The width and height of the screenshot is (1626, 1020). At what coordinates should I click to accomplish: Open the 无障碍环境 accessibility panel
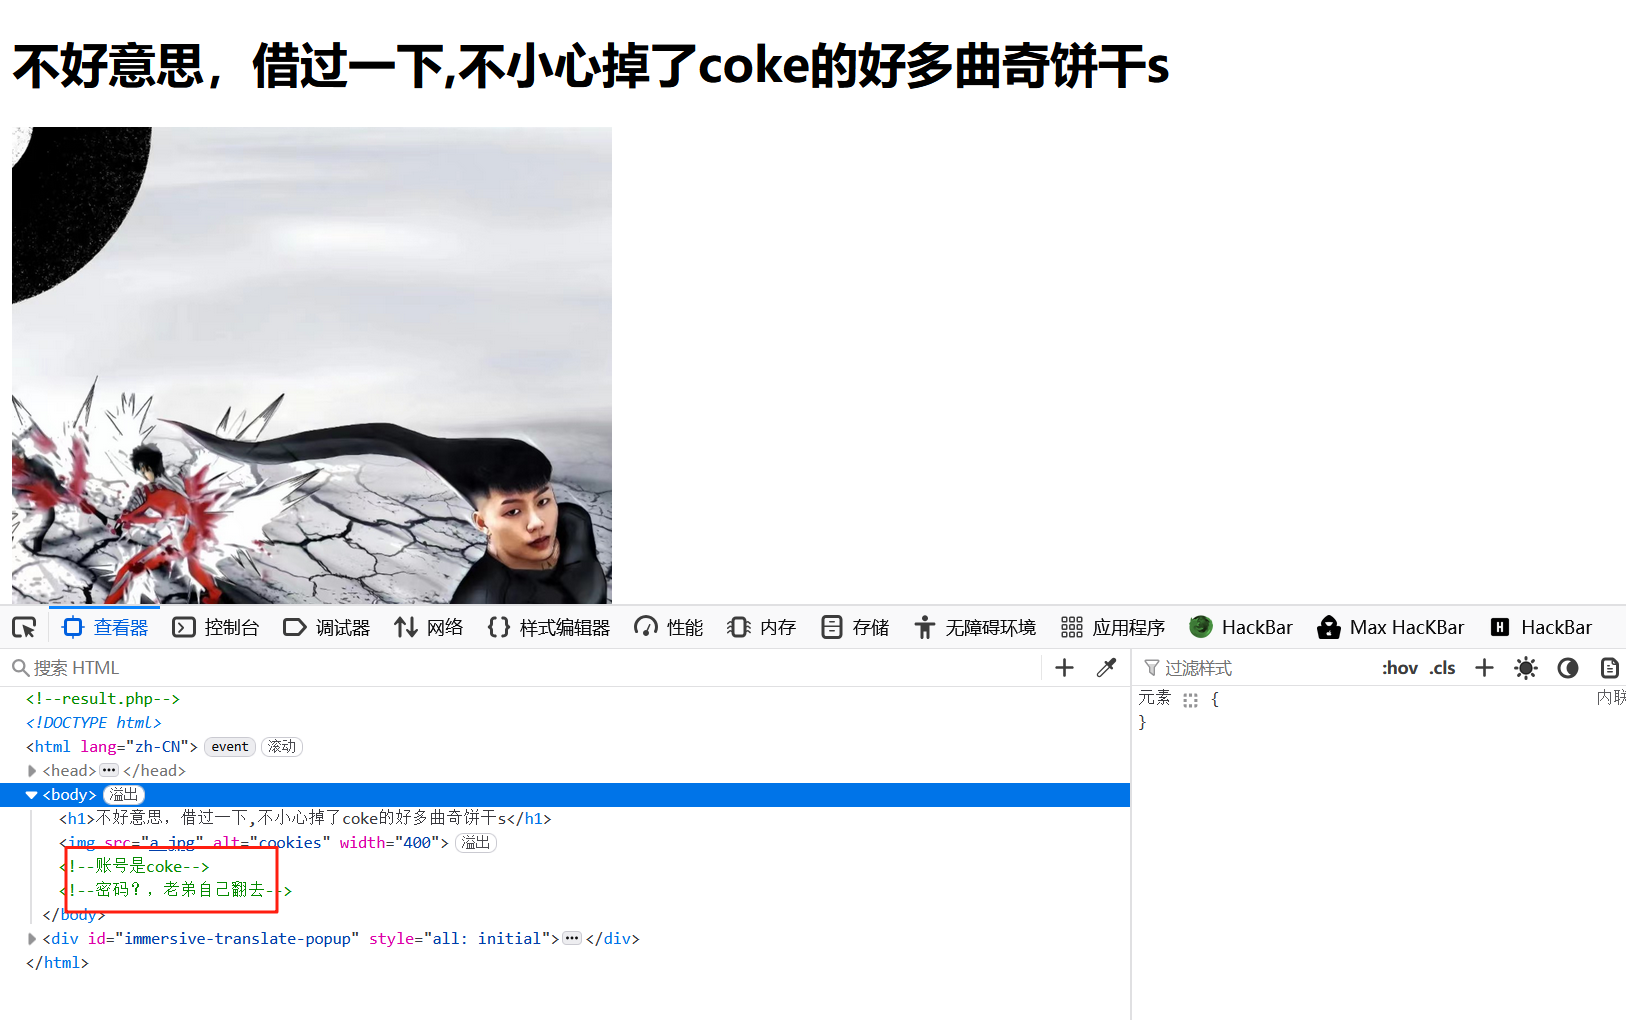(x=975, y=627)
